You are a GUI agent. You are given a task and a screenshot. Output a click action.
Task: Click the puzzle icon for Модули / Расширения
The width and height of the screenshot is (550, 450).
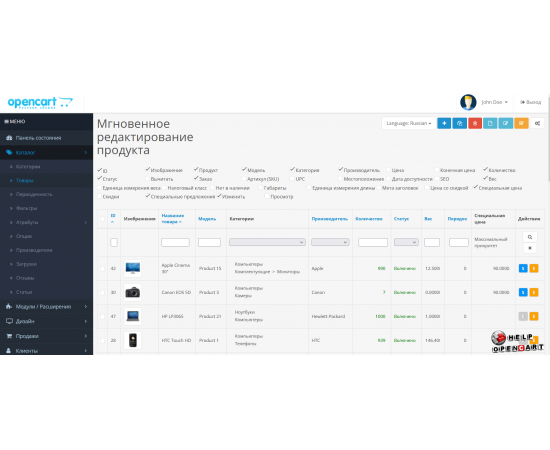click(9, 307)
